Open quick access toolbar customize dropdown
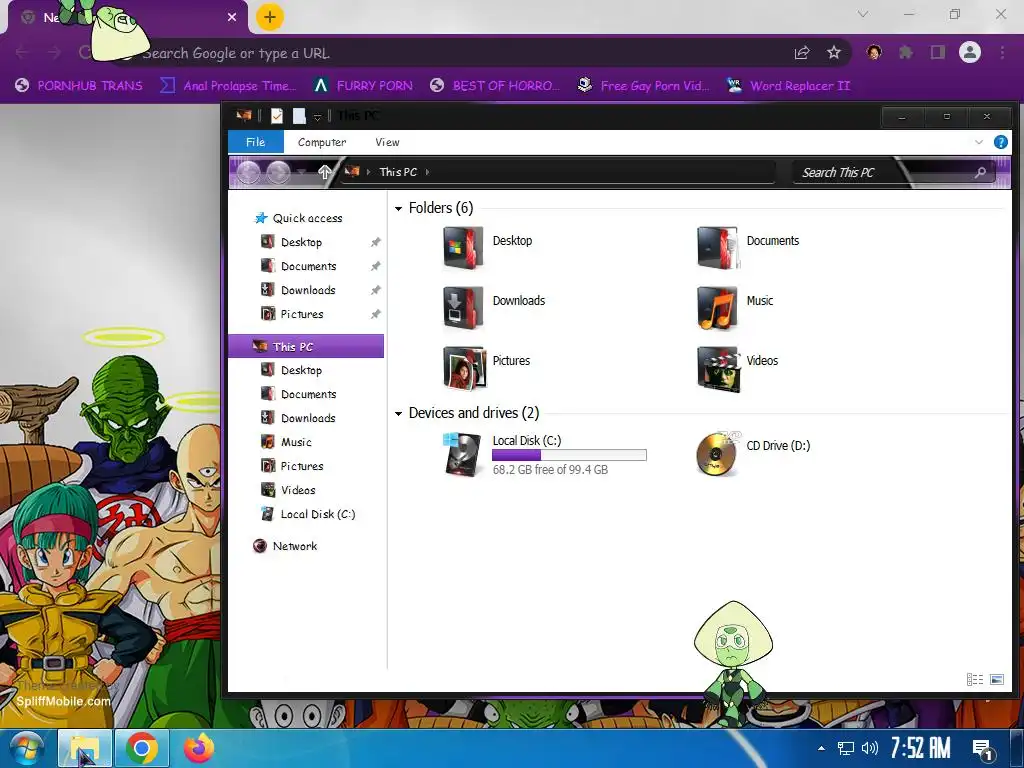The height and width of the screenshot is (768, 1024). coord(317,117)
